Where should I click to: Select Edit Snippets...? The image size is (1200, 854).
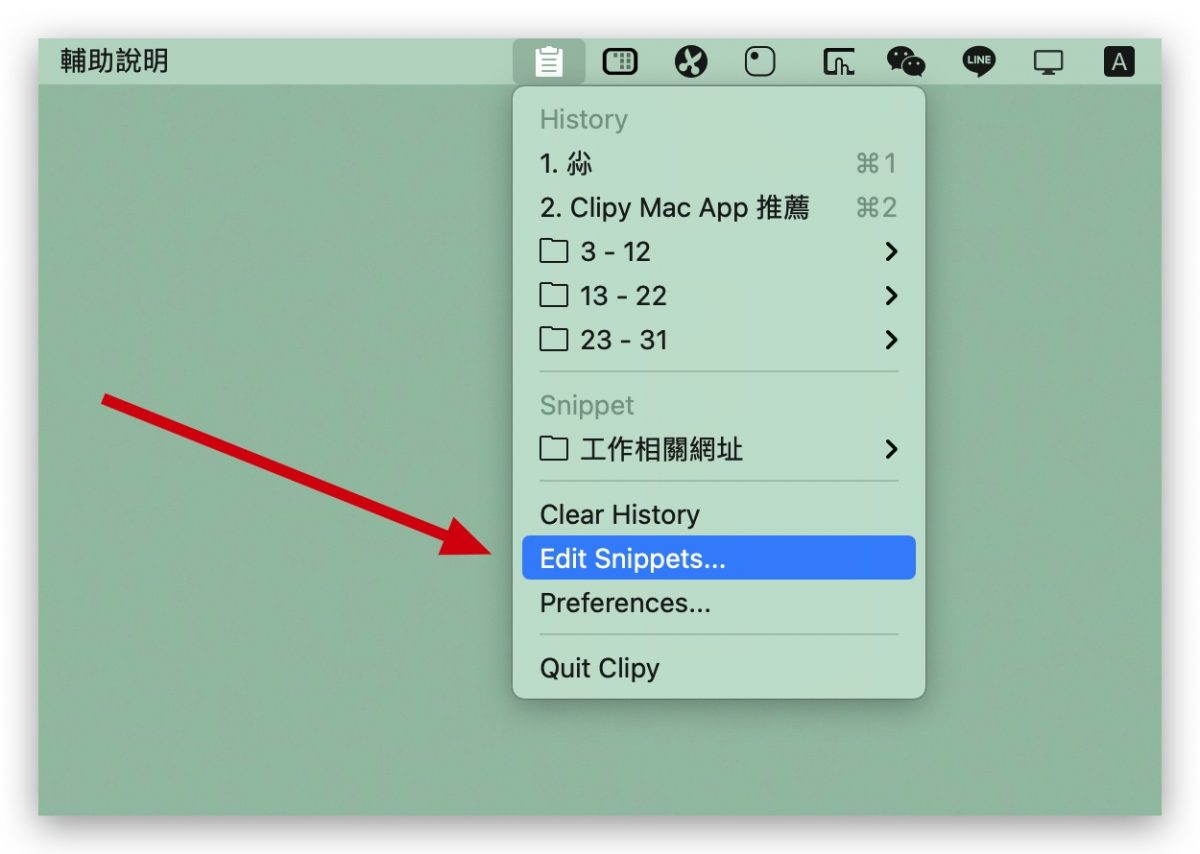click(x=718, y=558)
